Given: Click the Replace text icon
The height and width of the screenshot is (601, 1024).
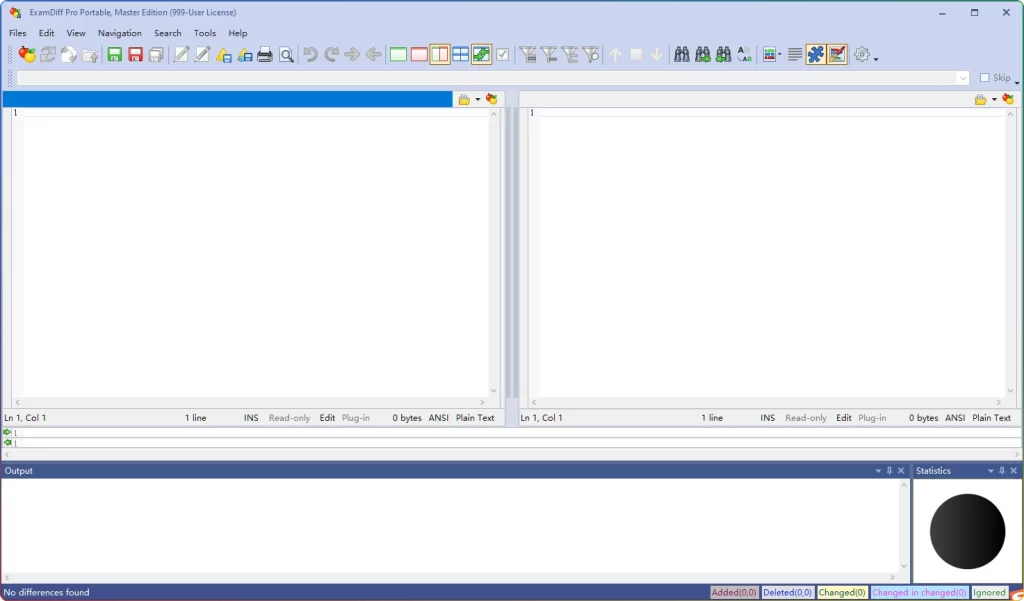Looking at the screenshot, I should pos(745,55).
